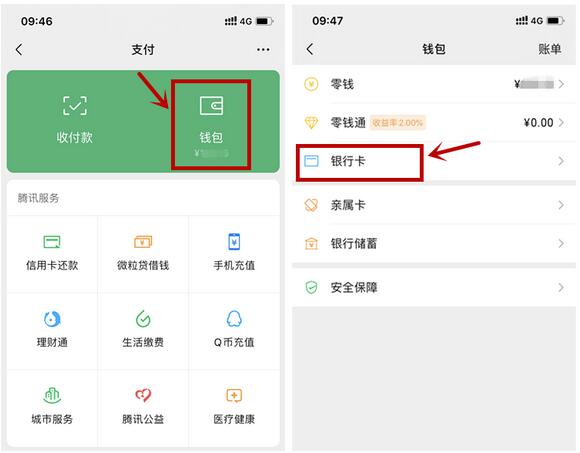
Task: Open 微粒贷借钱 service icon
Action: point(143,242)
